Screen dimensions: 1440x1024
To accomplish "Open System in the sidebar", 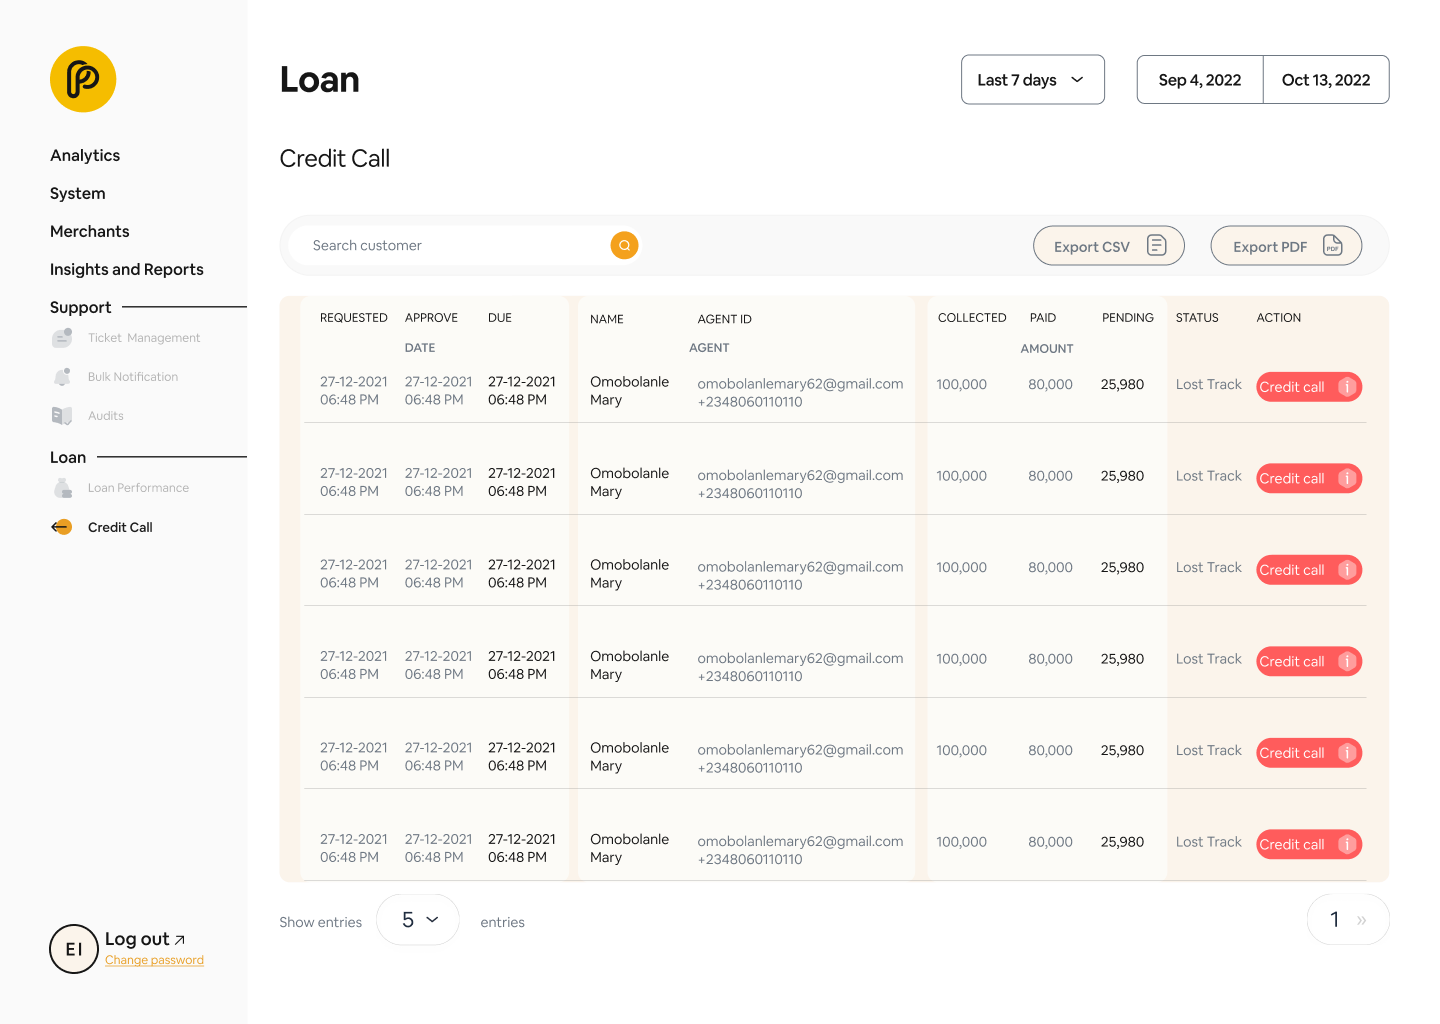I will click(x=78, y=193).
